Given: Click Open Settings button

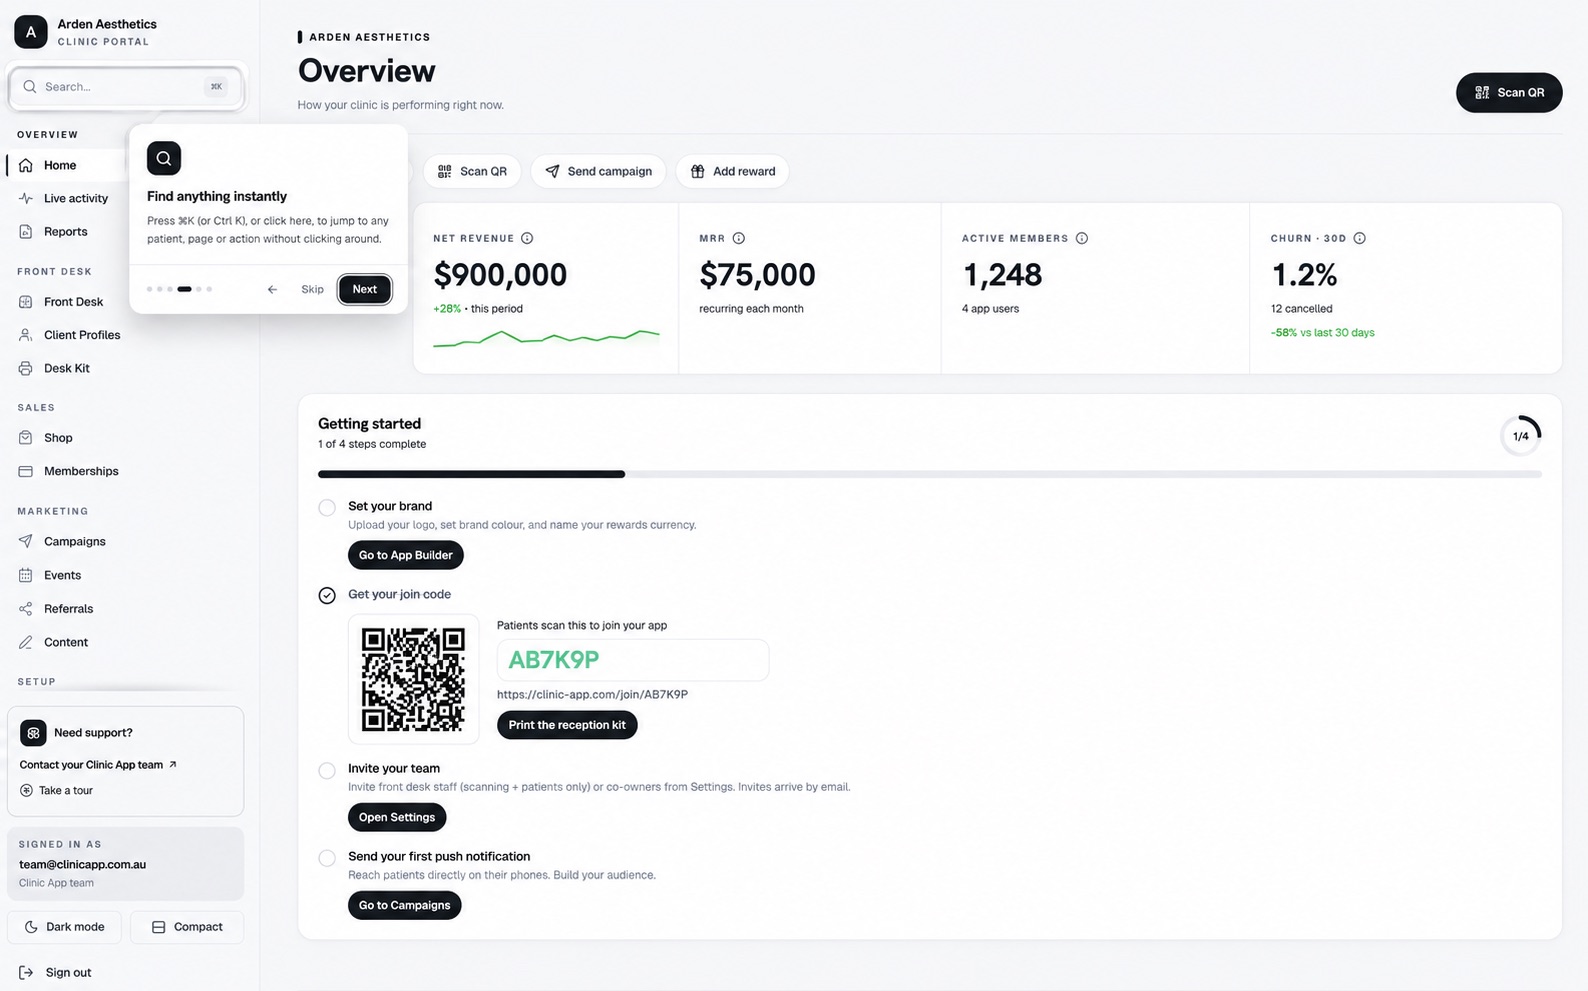Looking at the screenshot, I should [x=397, y=817].
